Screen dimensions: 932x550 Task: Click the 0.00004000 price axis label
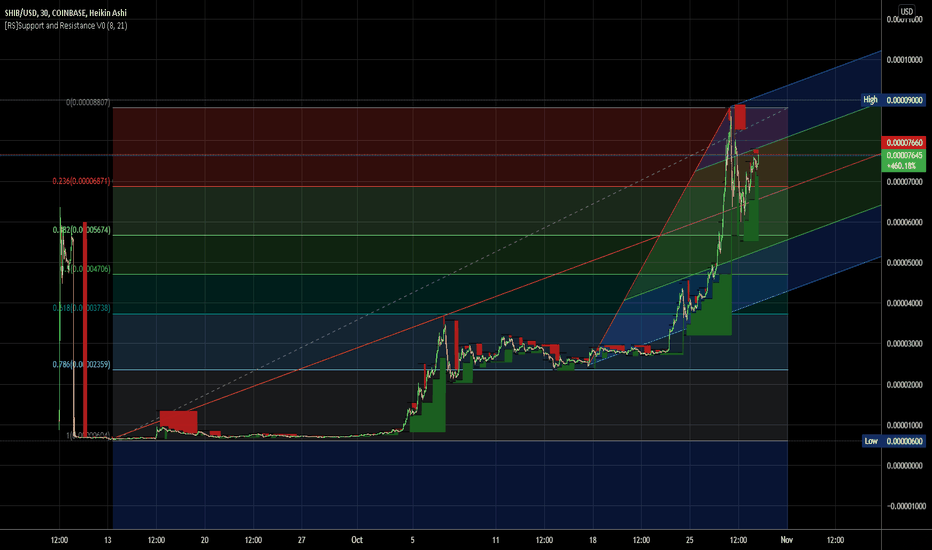coord(904,303)
